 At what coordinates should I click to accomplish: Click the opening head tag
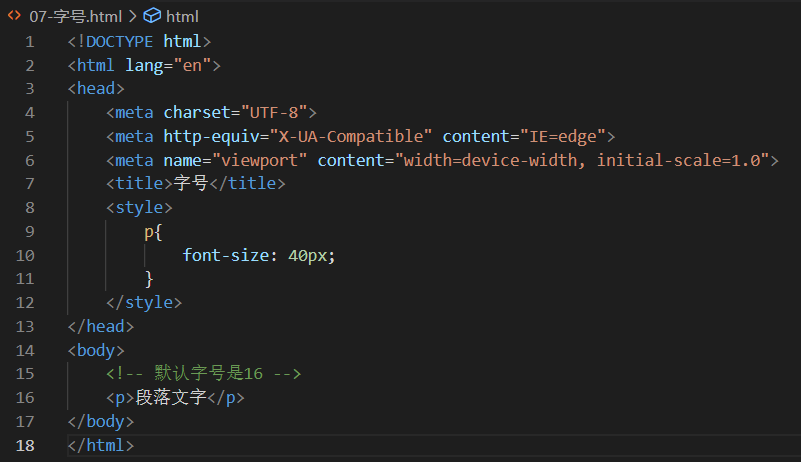(96, 88)
